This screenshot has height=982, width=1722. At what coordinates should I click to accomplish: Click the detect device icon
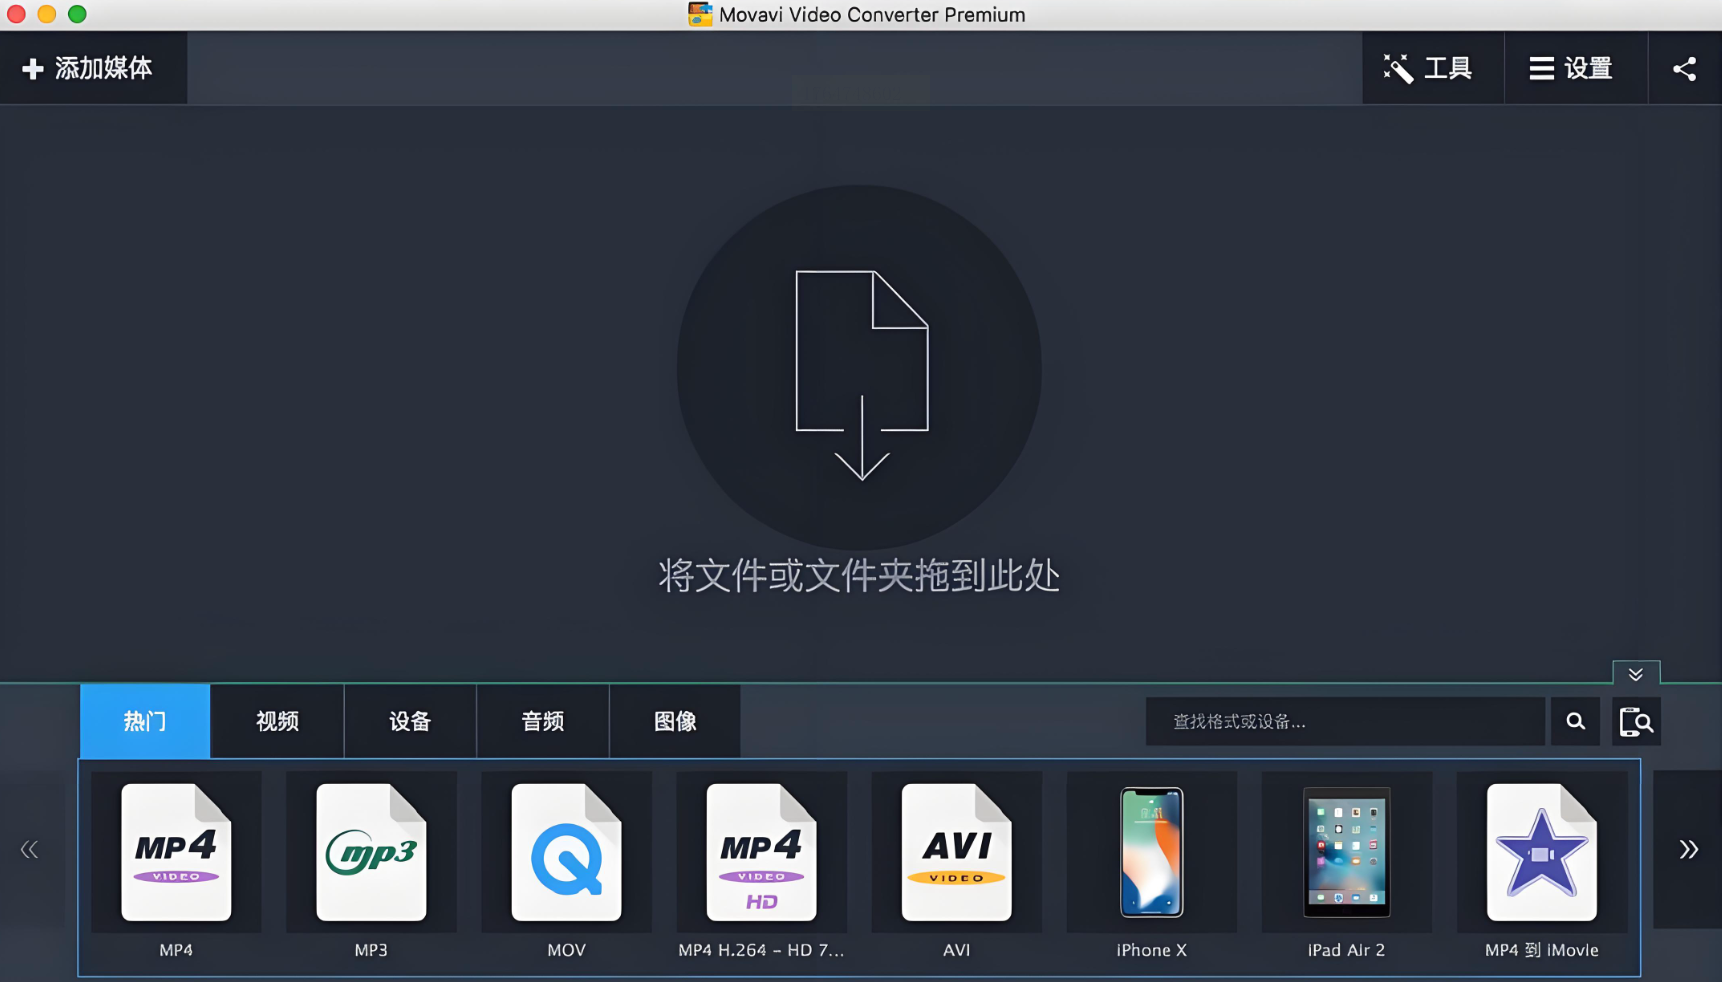1636,721
